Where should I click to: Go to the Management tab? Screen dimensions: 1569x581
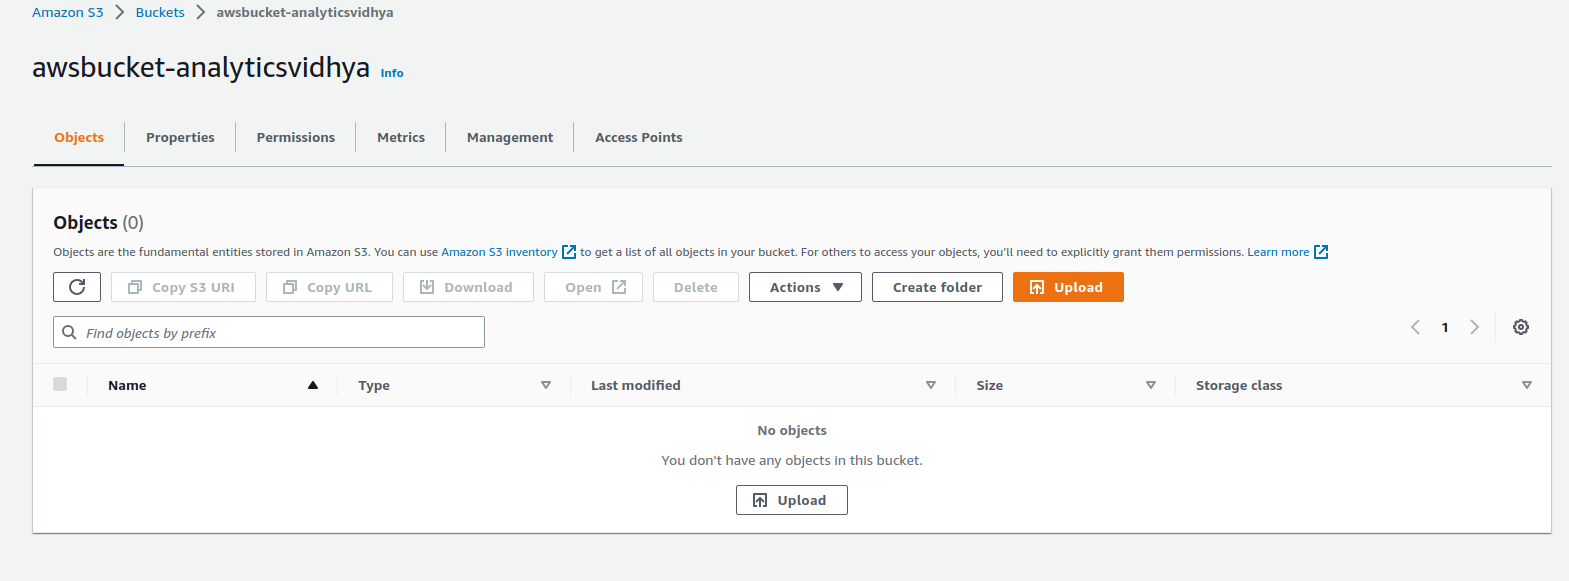click(510, 138)
